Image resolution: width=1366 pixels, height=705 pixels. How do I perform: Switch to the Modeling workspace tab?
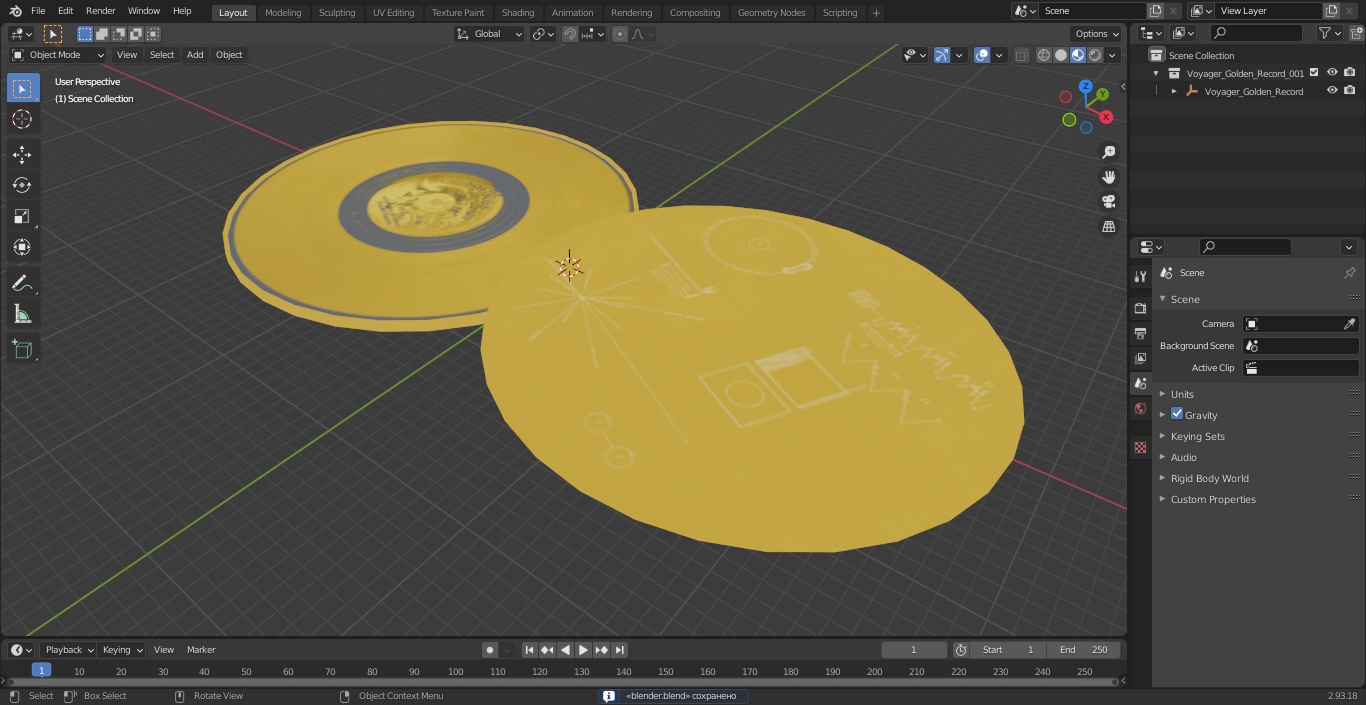click(x=283, y=12)
